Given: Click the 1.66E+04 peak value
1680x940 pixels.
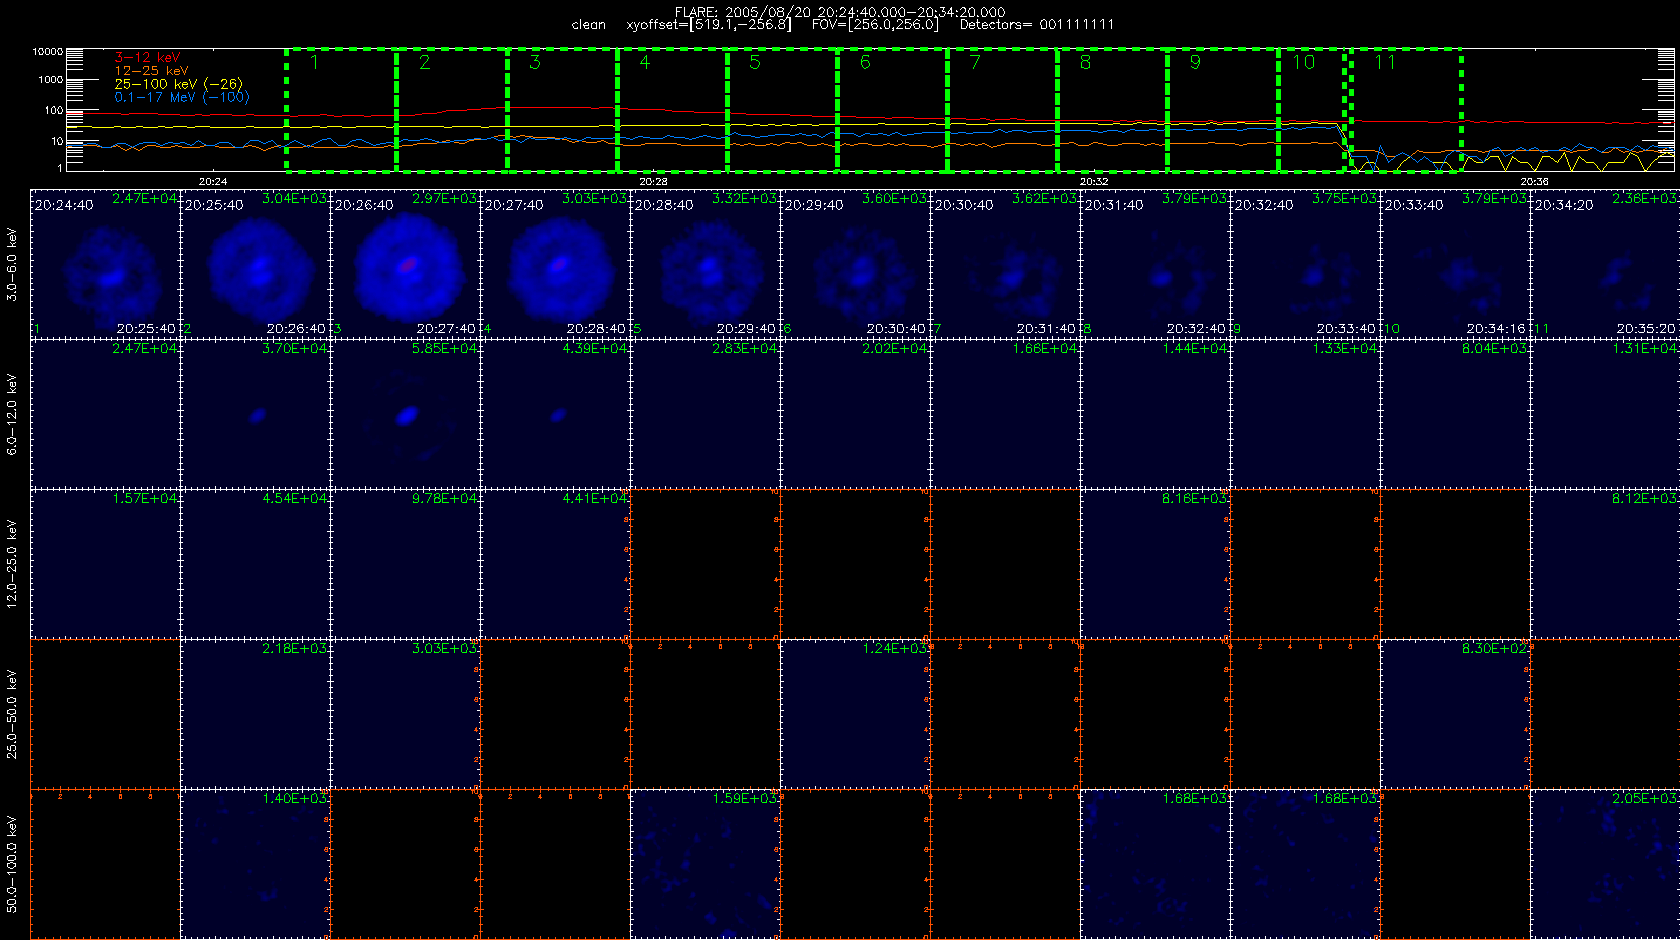Looking at the screenshot, I should pos(1045,348).
